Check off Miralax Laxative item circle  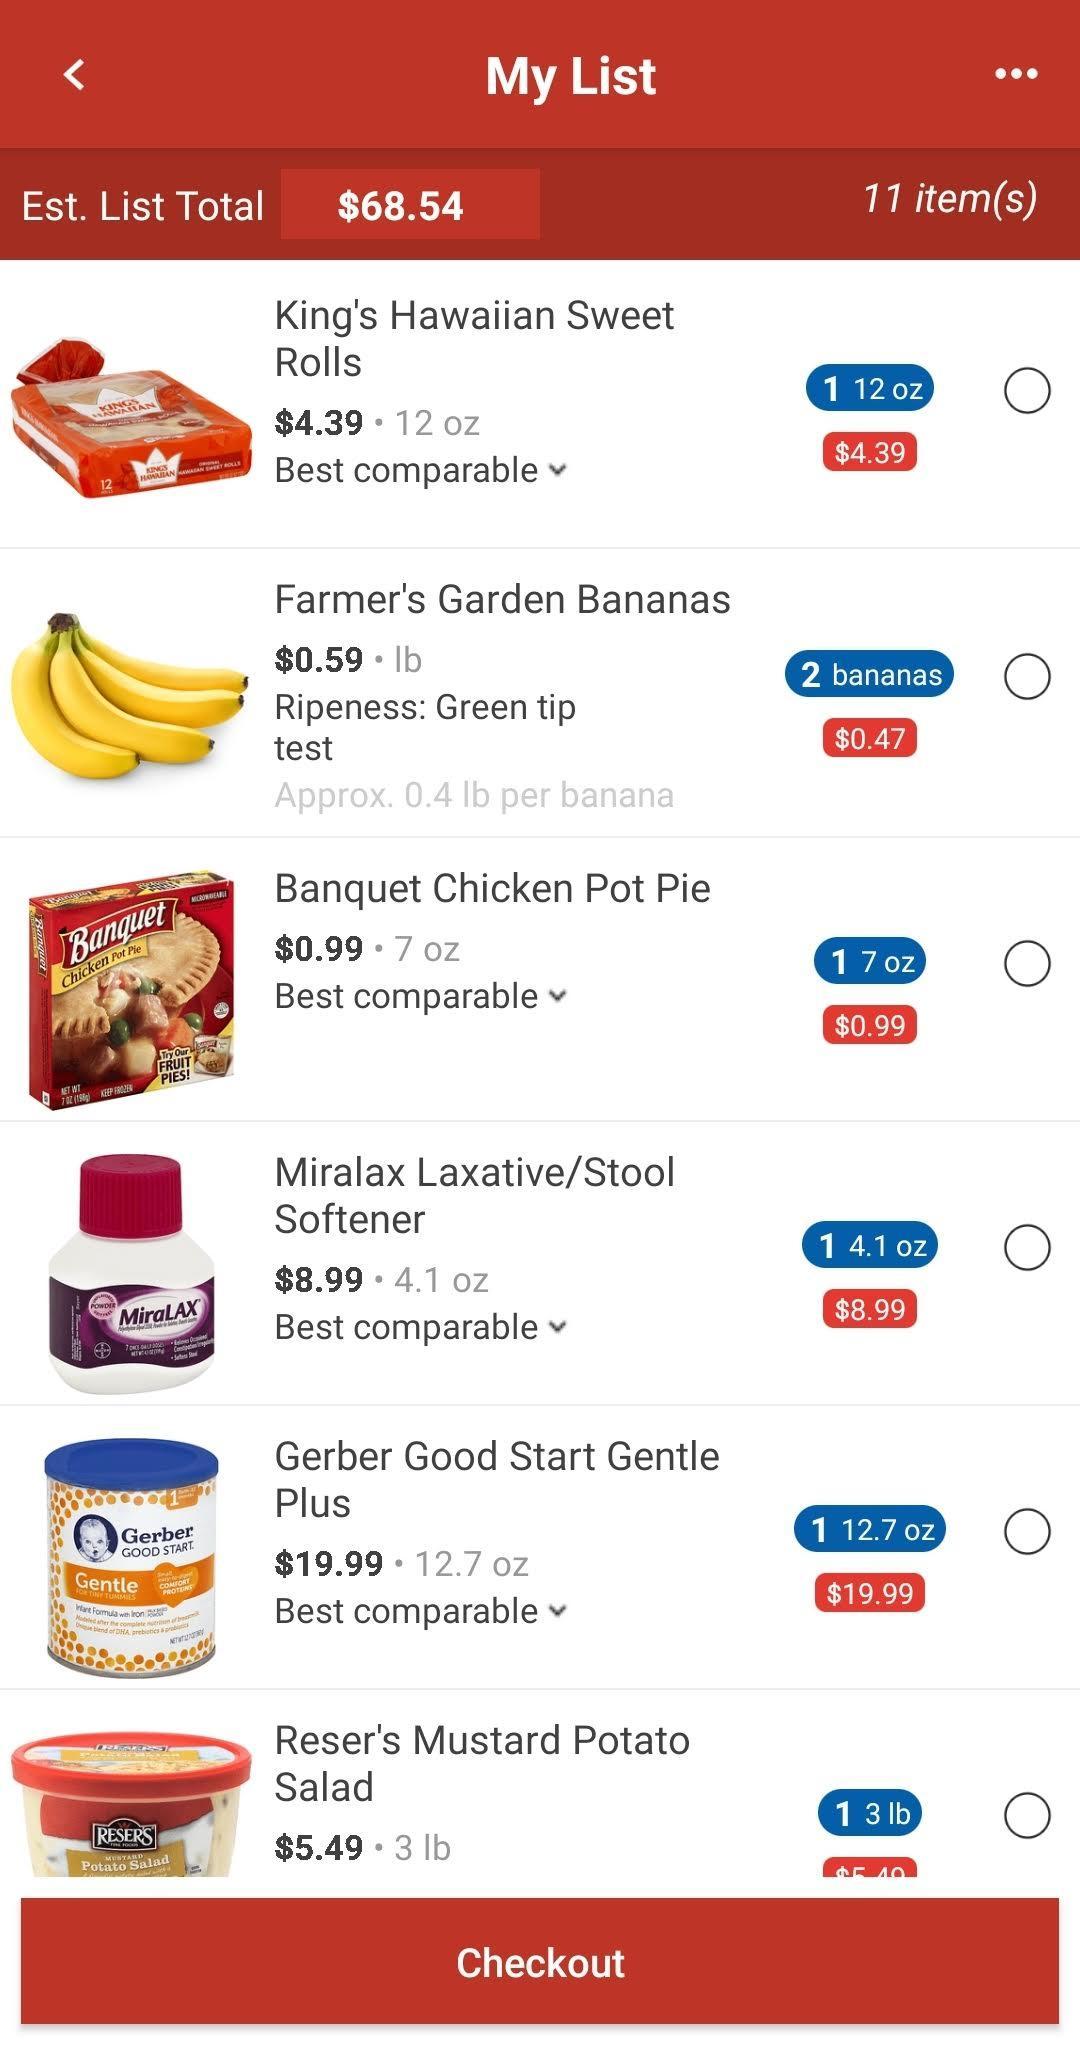click(x=1027, y=1247)
